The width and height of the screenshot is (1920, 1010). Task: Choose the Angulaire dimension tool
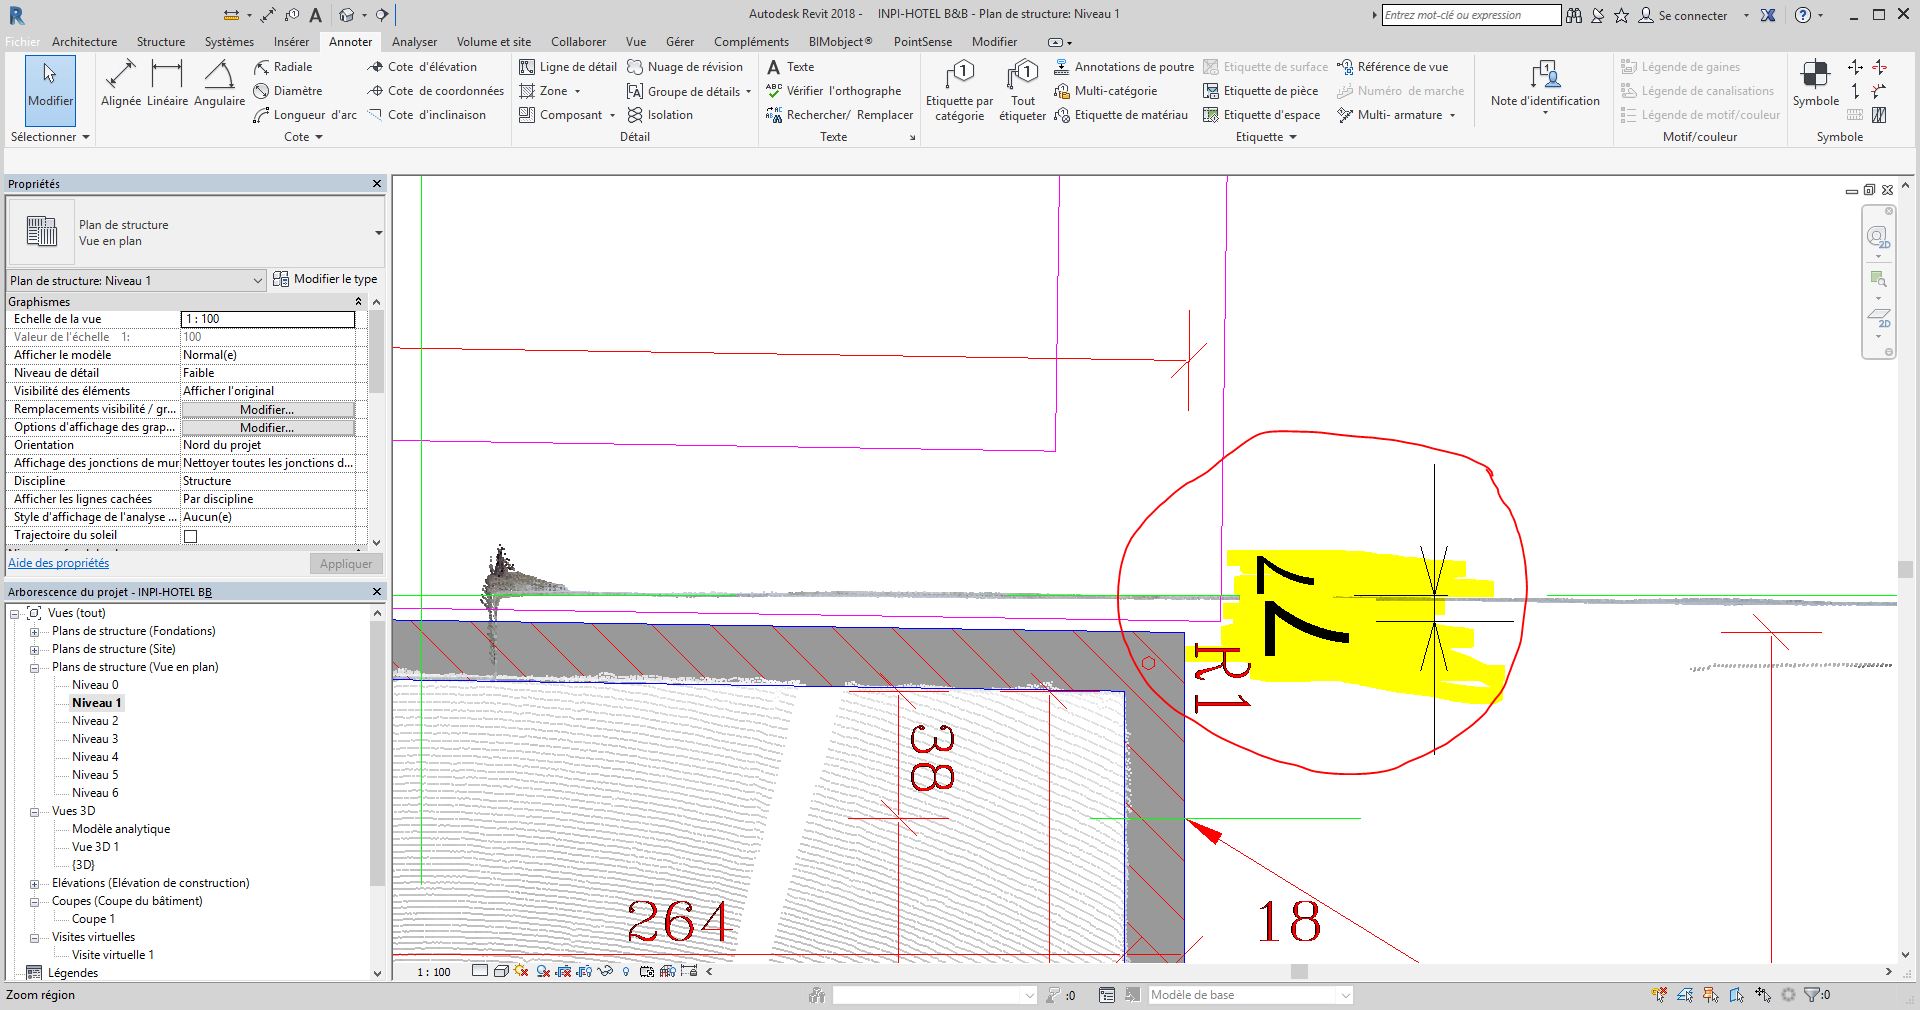click(x=219, y=83)
